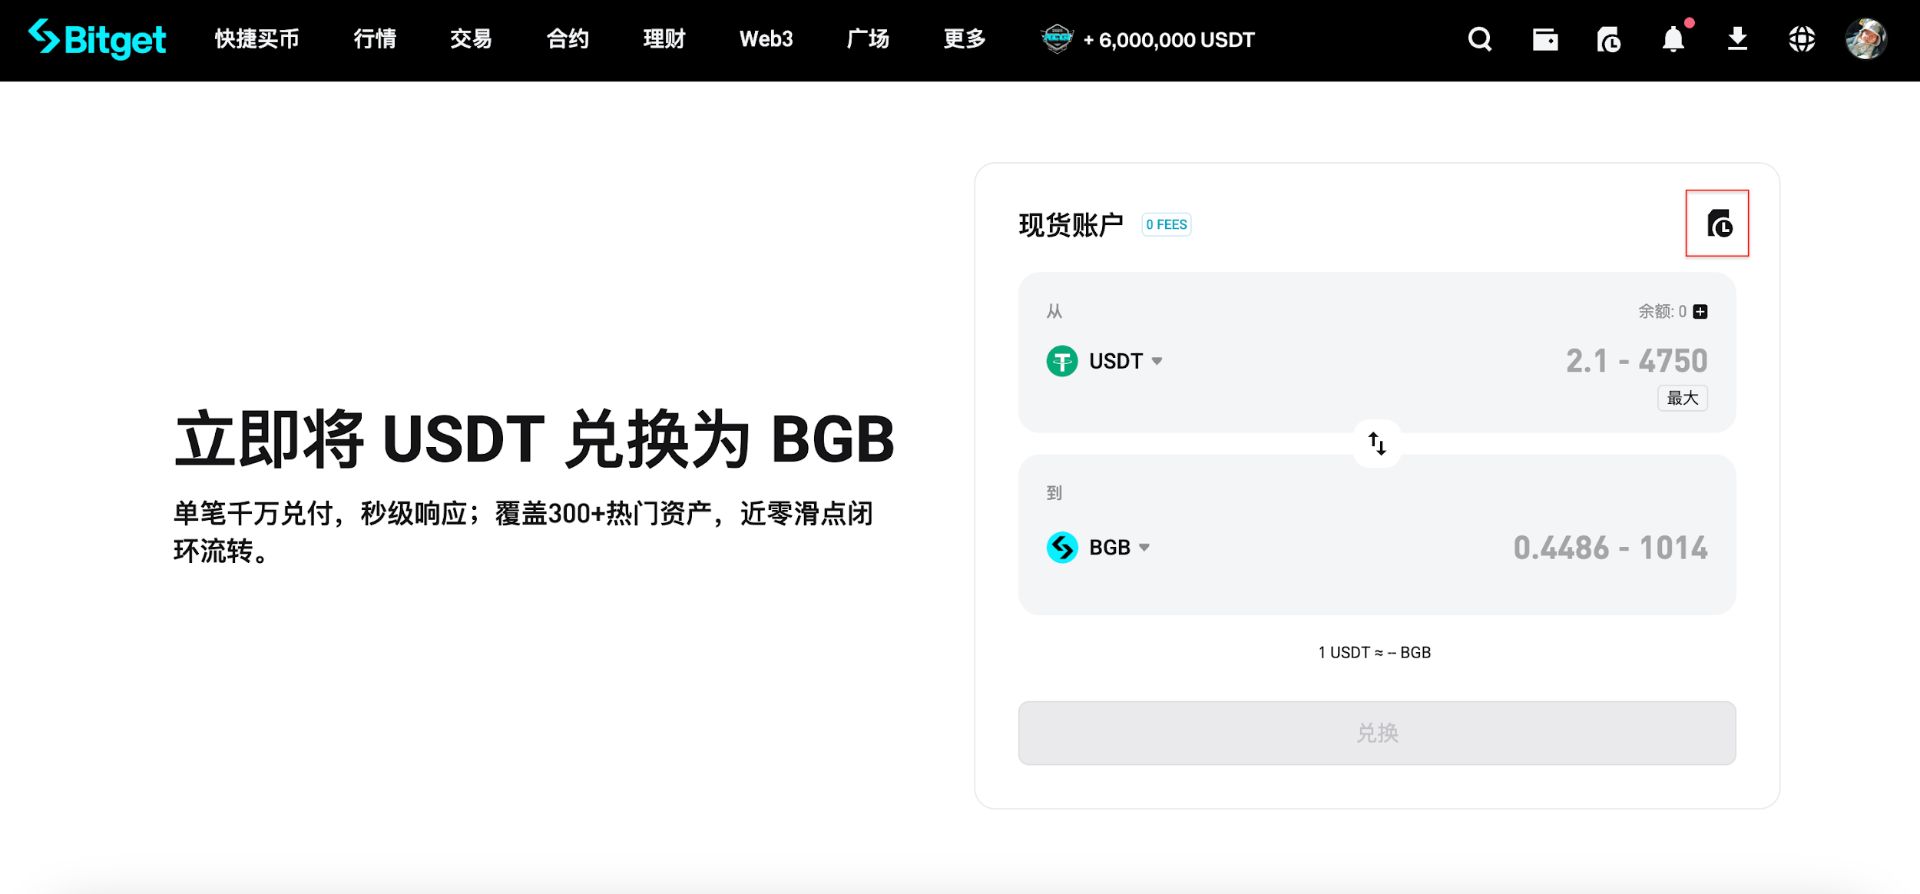This screenshot has width=1920, height=894.
Task: Click the download app icon
Action: (1738, 39)
